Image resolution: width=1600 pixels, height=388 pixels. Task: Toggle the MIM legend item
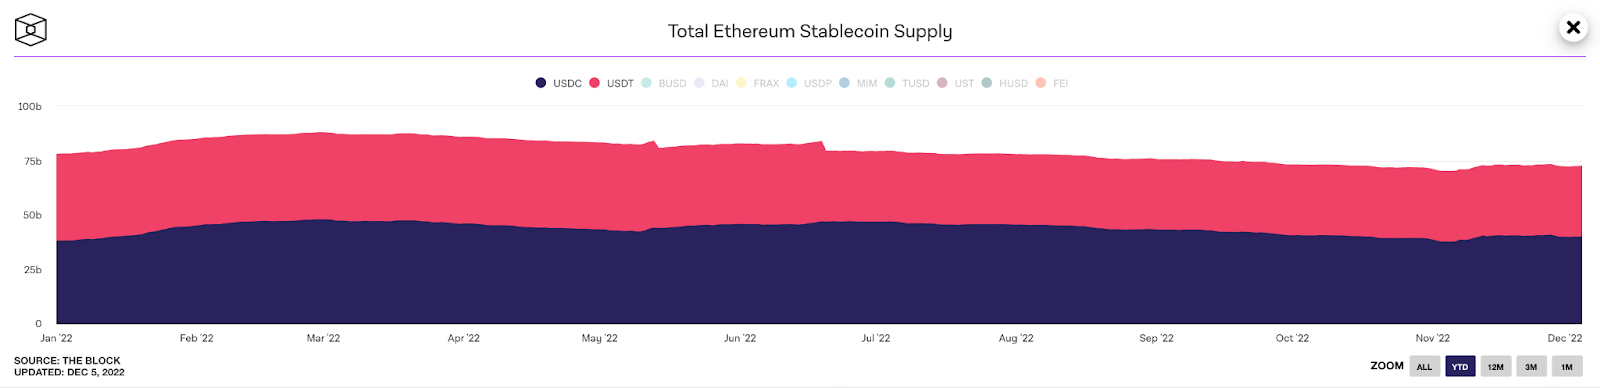[858, 83]
